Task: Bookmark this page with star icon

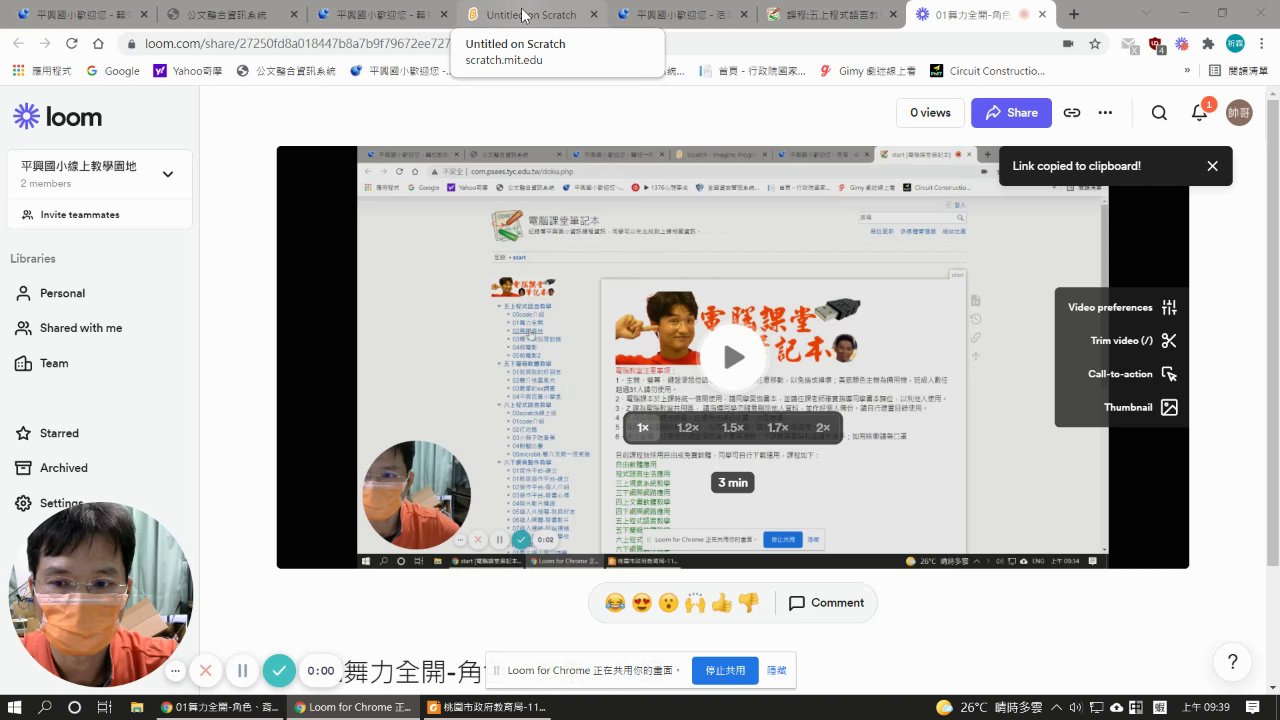Action: coord(1095,44)
